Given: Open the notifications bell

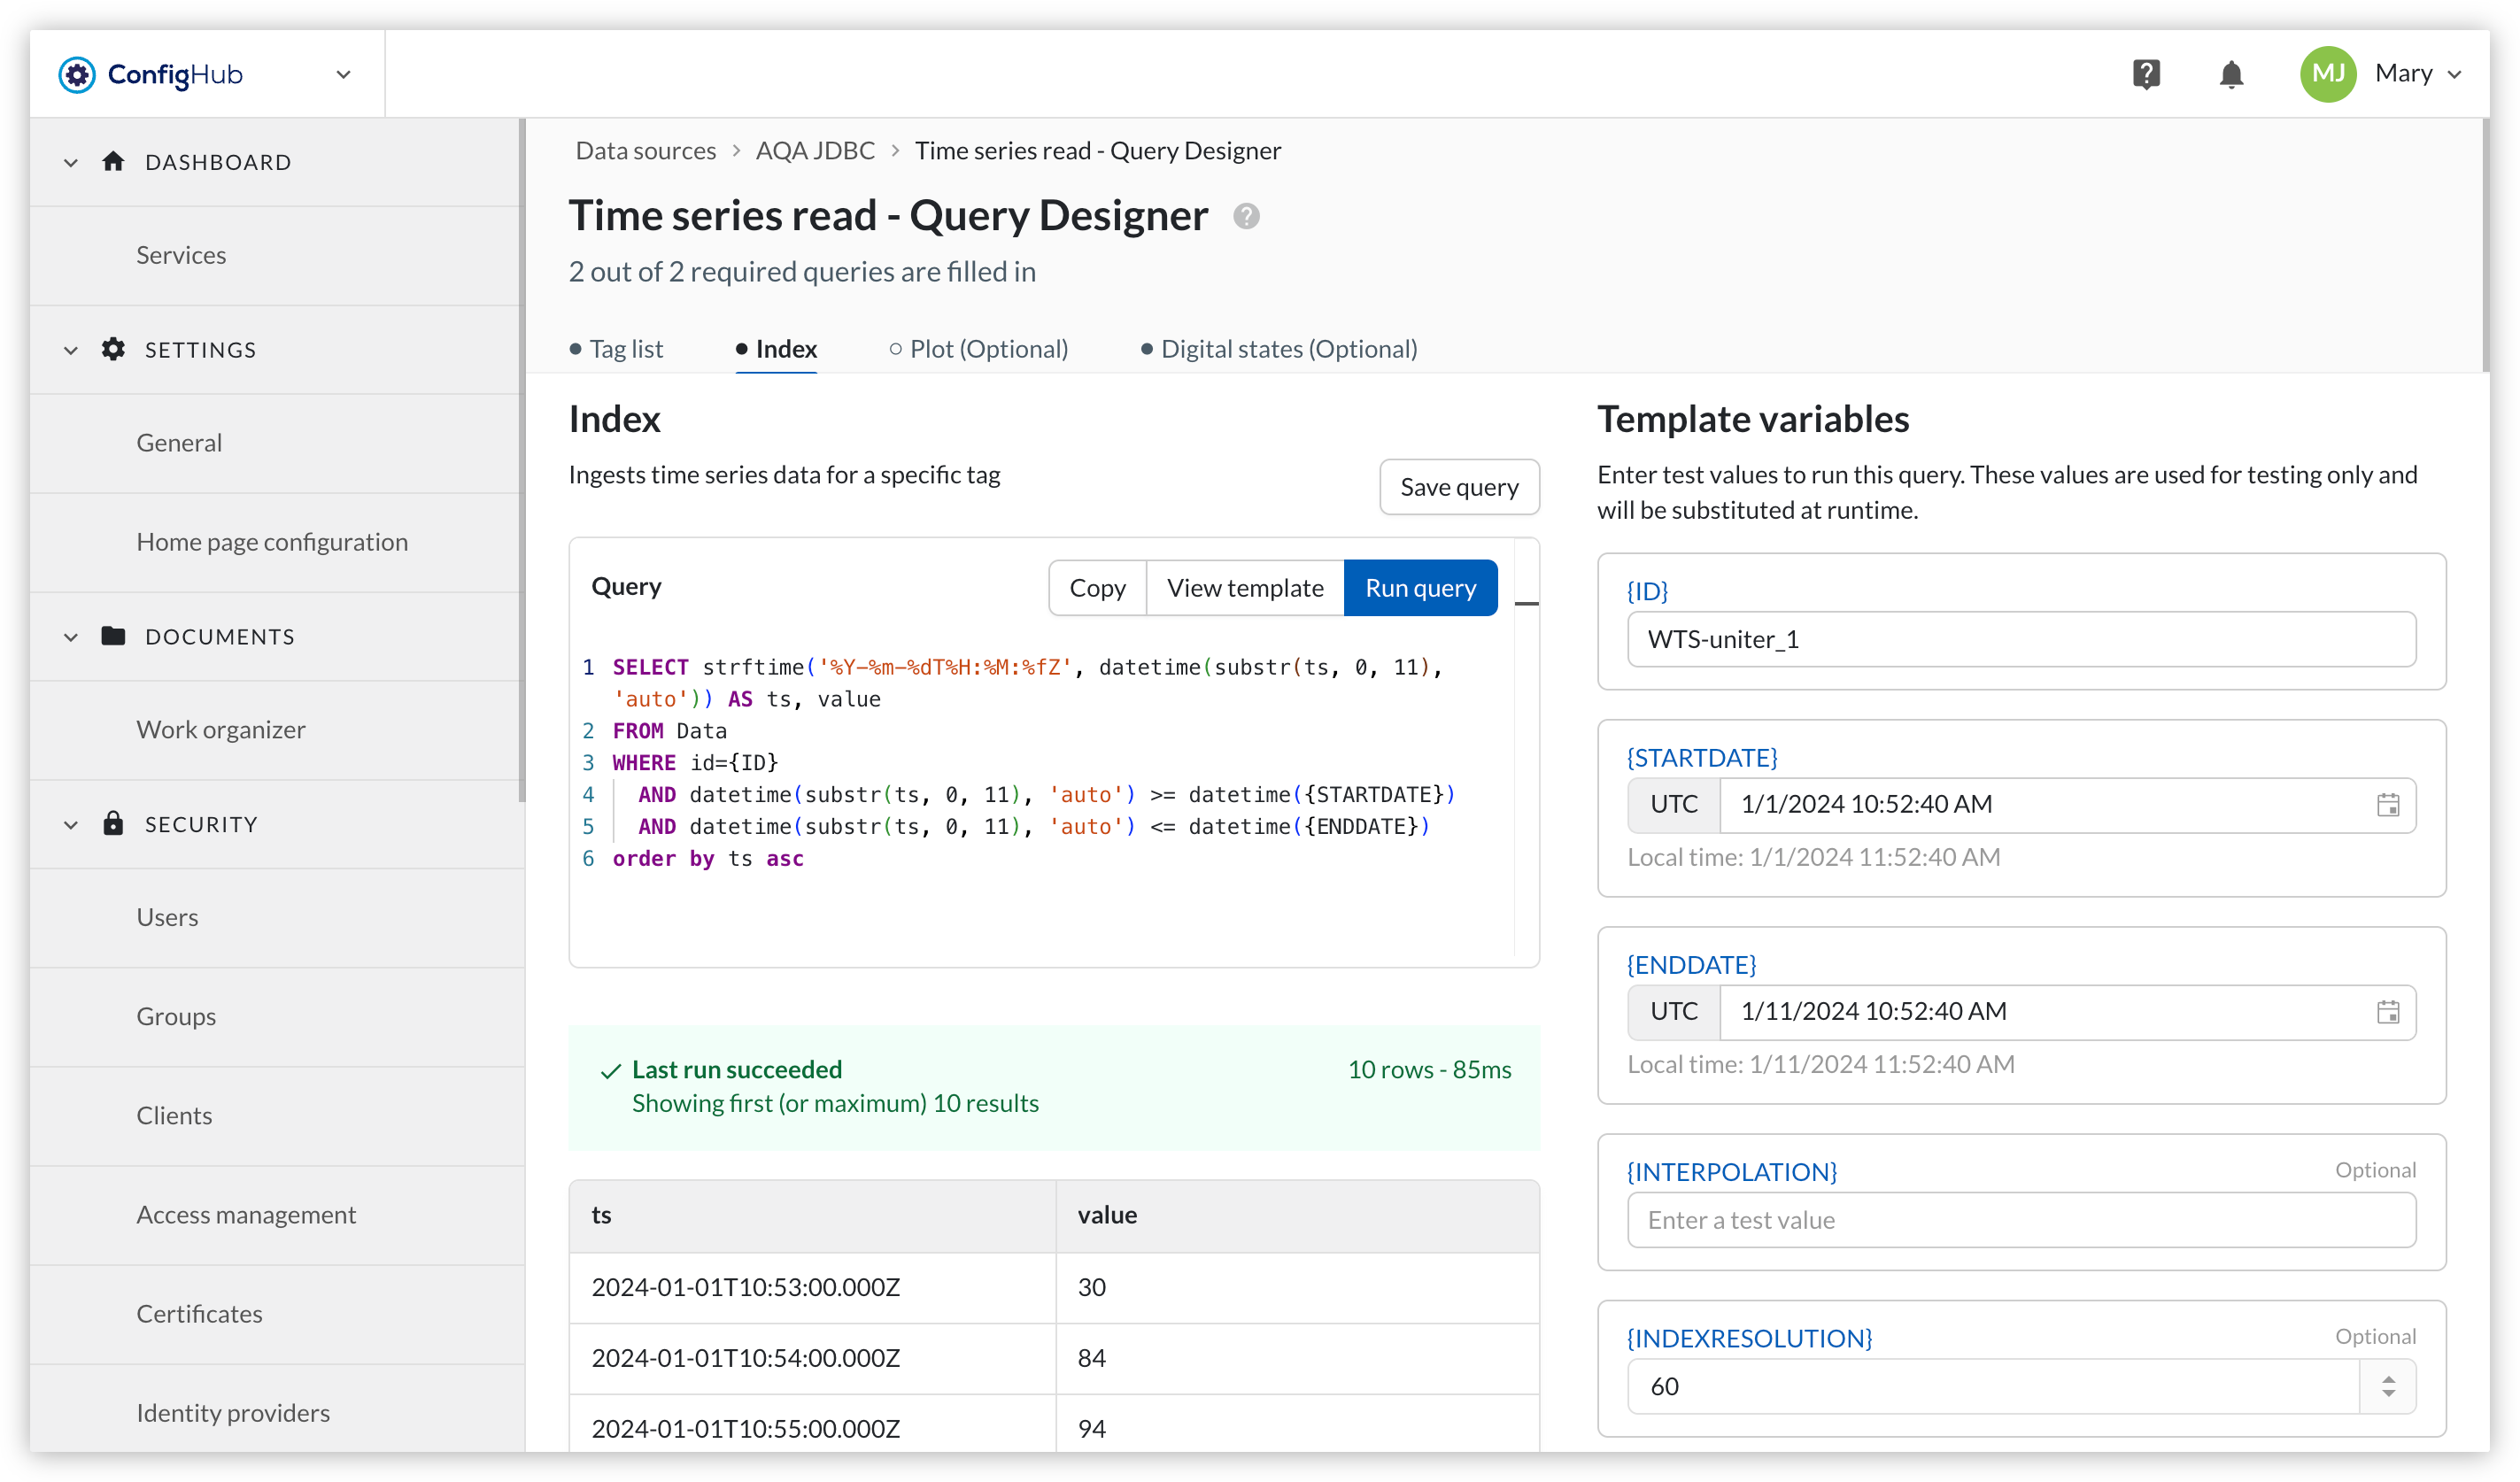Looking at the screenshot, I should tap(2231, 74).
